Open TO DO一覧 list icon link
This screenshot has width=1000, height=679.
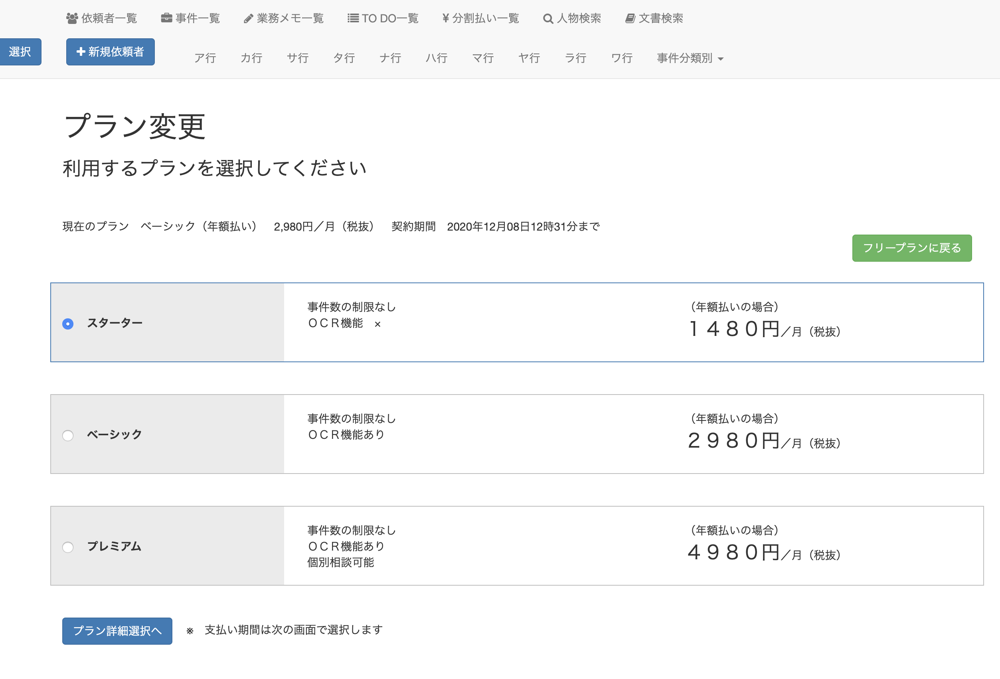pos(383,18)
